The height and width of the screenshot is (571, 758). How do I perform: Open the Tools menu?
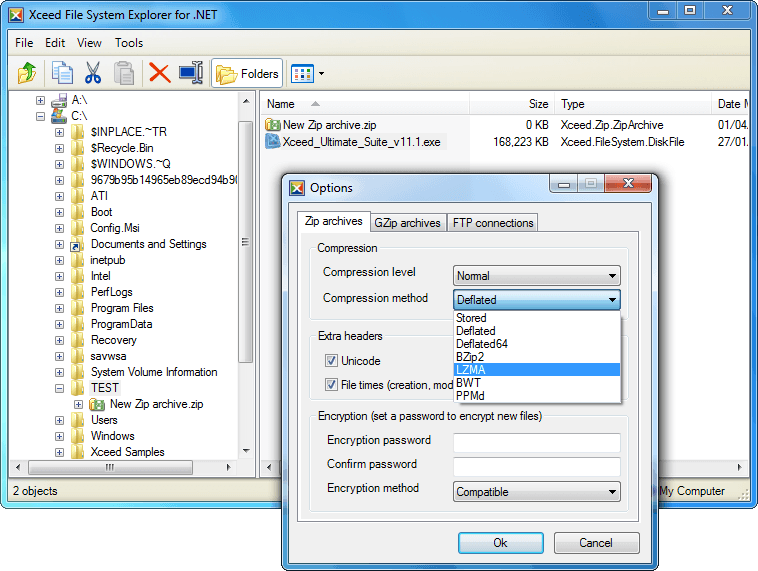[129, 43]
